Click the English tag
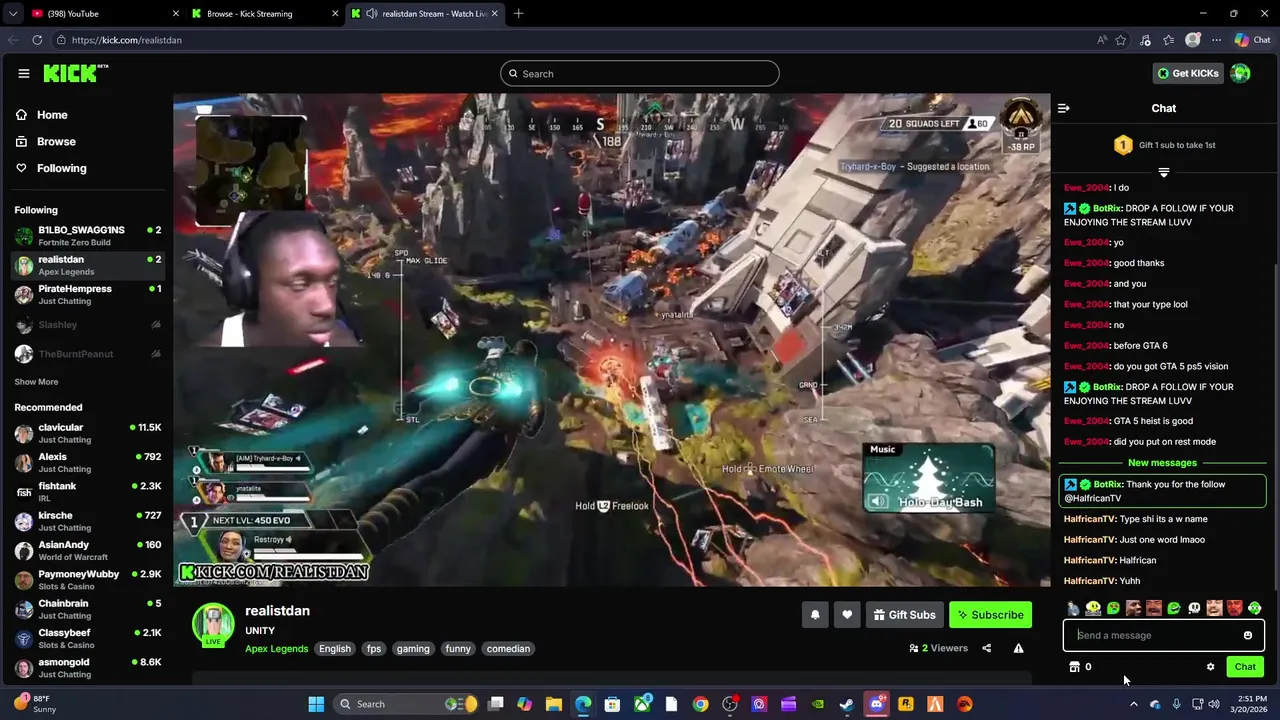1280x720 pixels. [x=335, y=649]
